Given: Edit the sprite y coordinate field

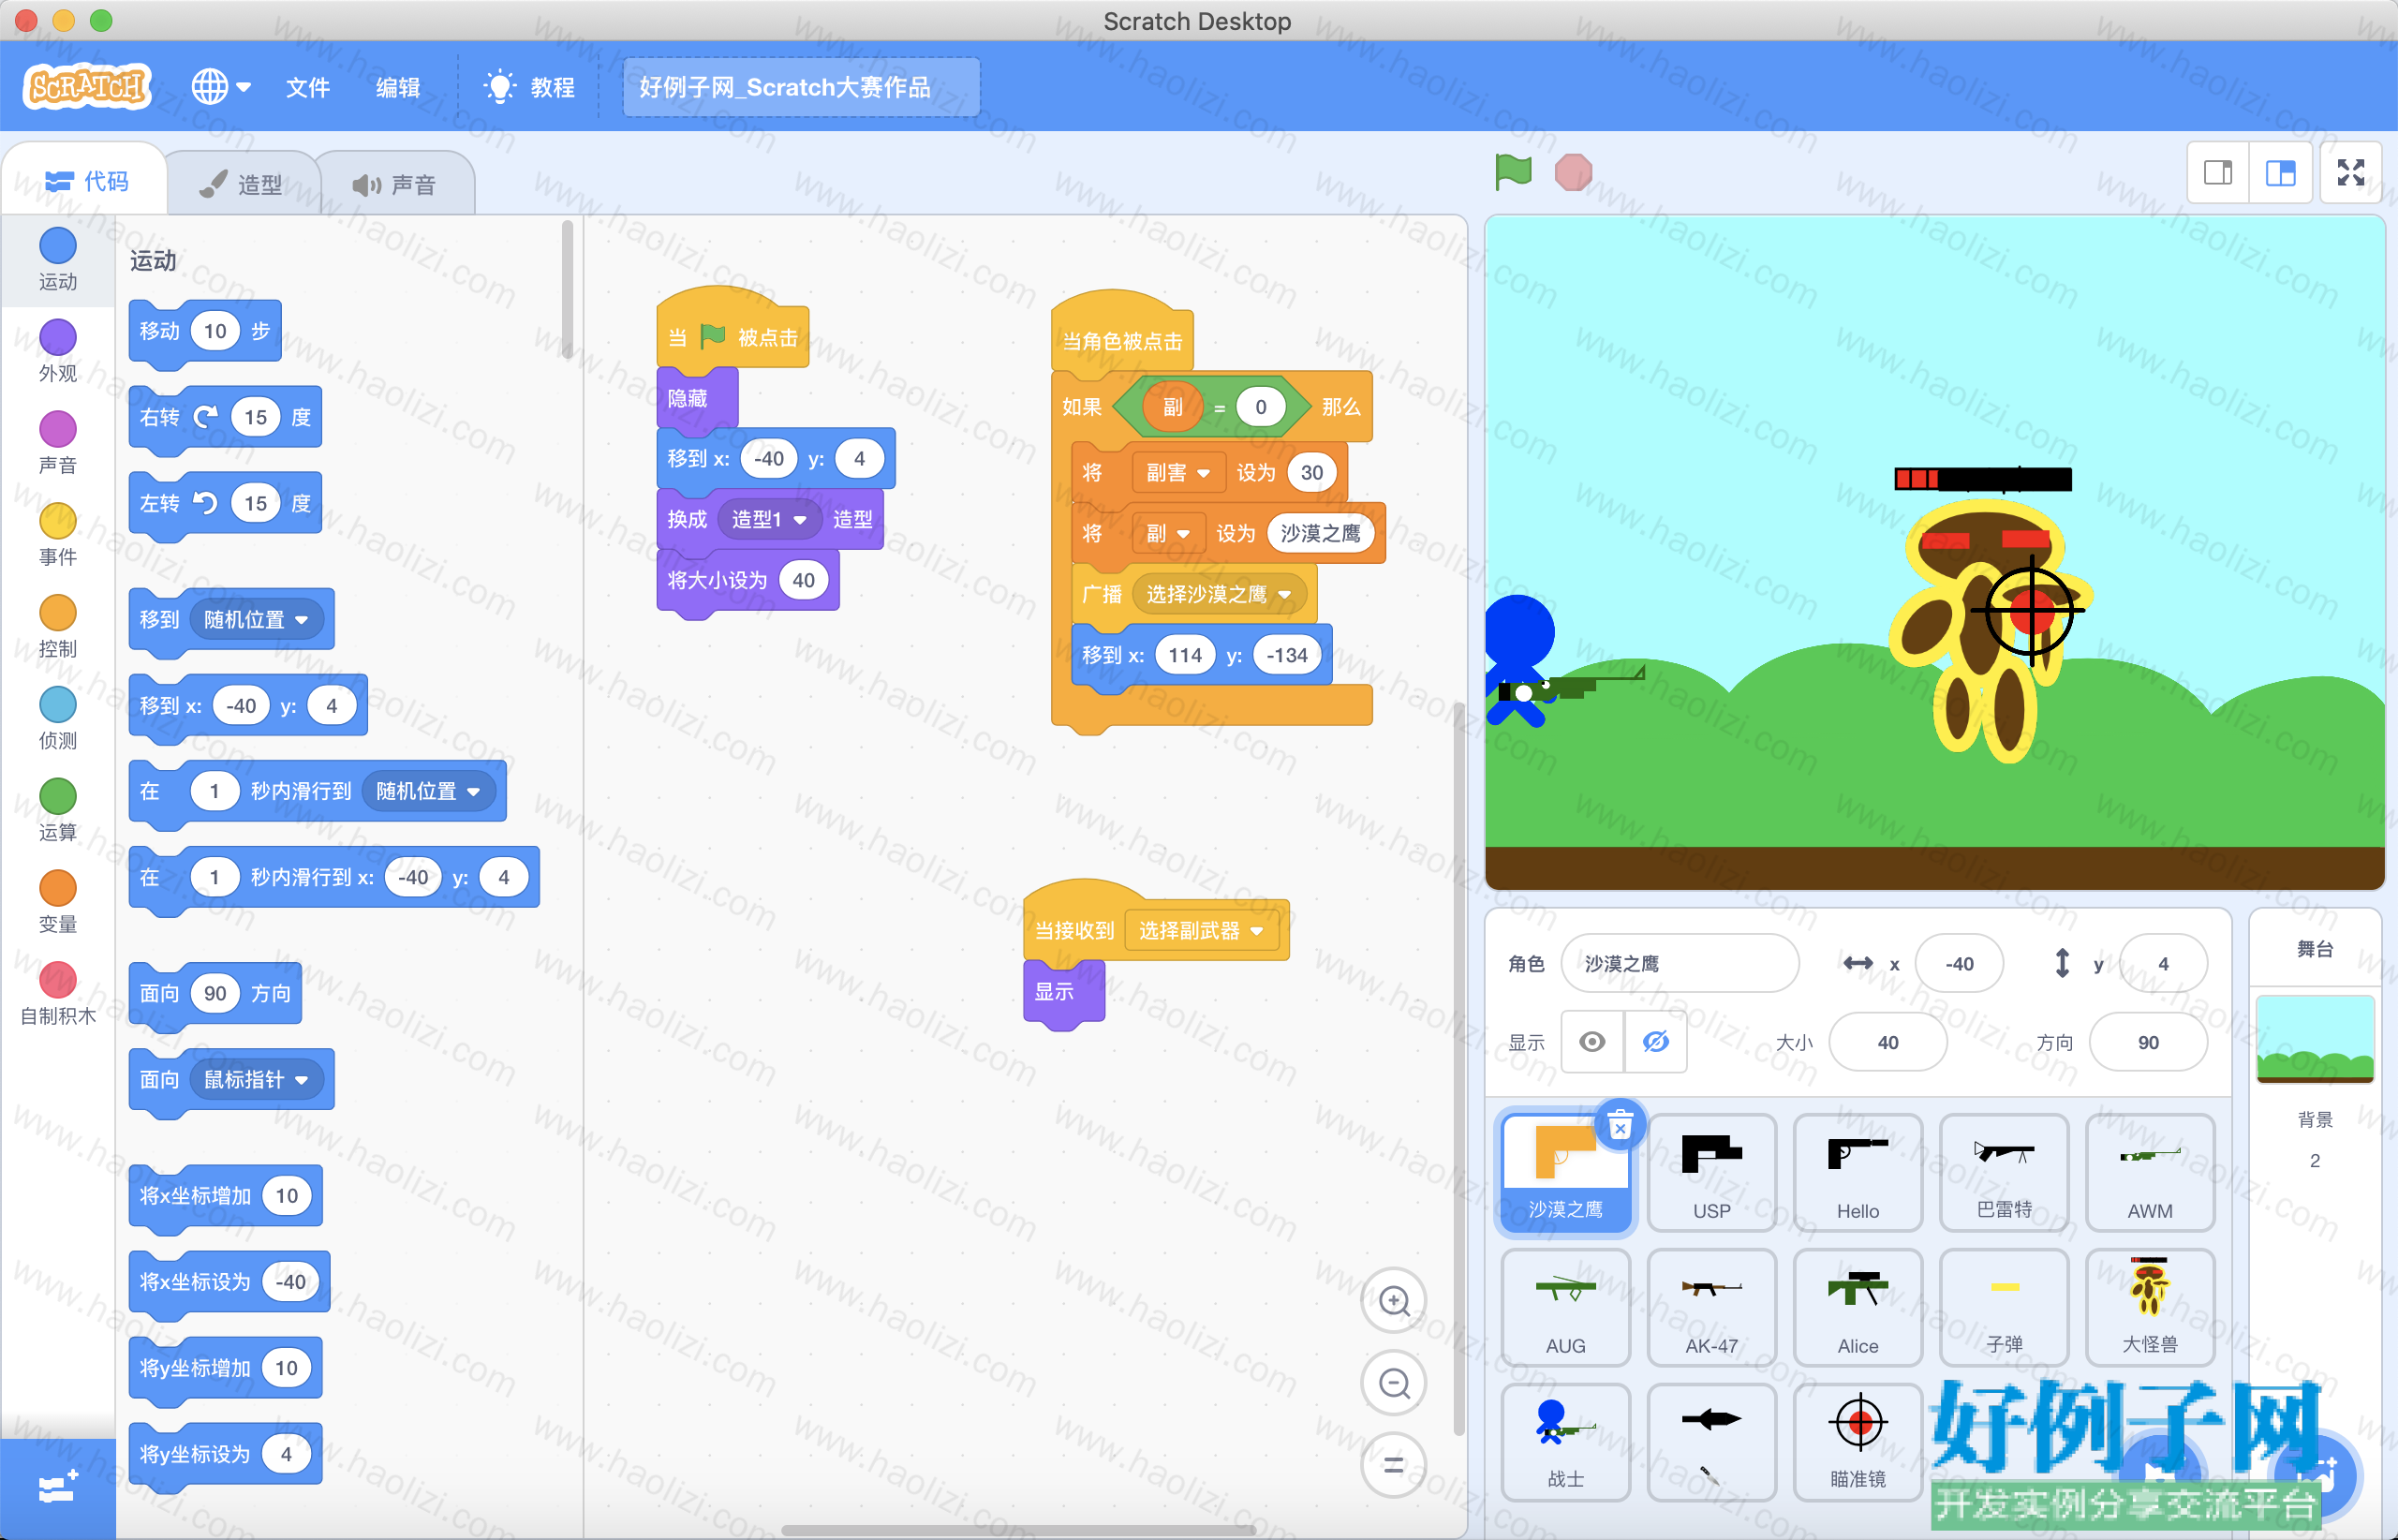Looking at the screenshot, I should coord(2163,963).
